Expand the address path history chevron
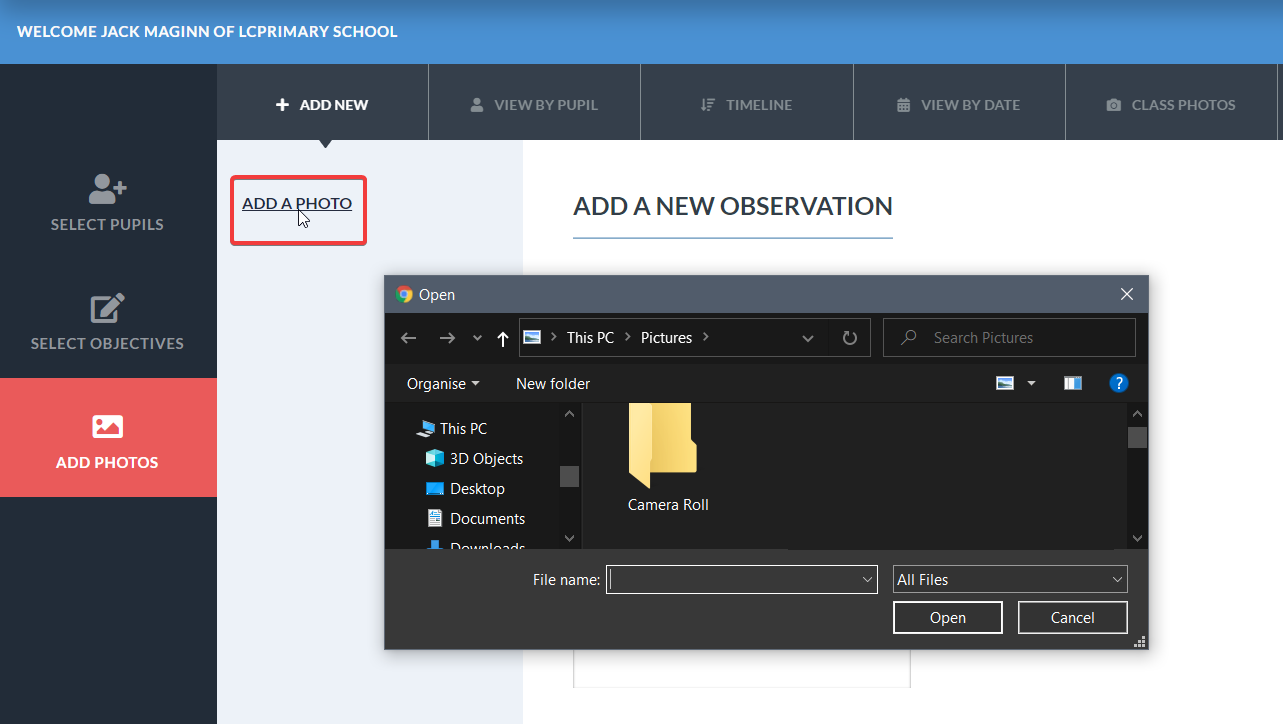Screen dimensions: 1283x724 point(808,338)
